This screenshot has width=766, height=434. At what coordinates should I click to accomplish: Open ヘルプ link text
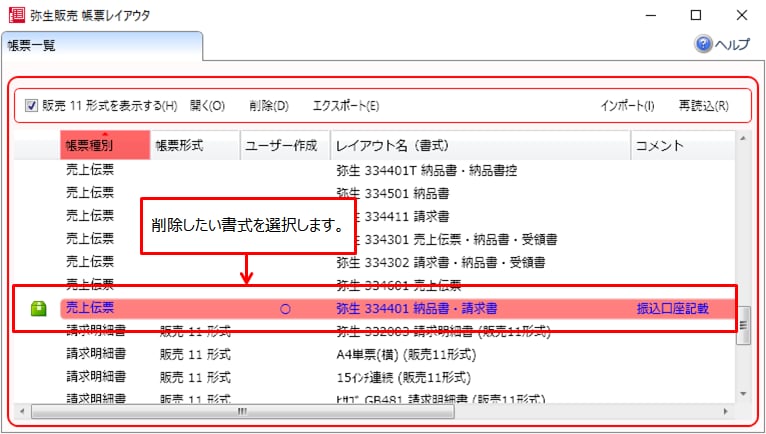tap(732, 44)
